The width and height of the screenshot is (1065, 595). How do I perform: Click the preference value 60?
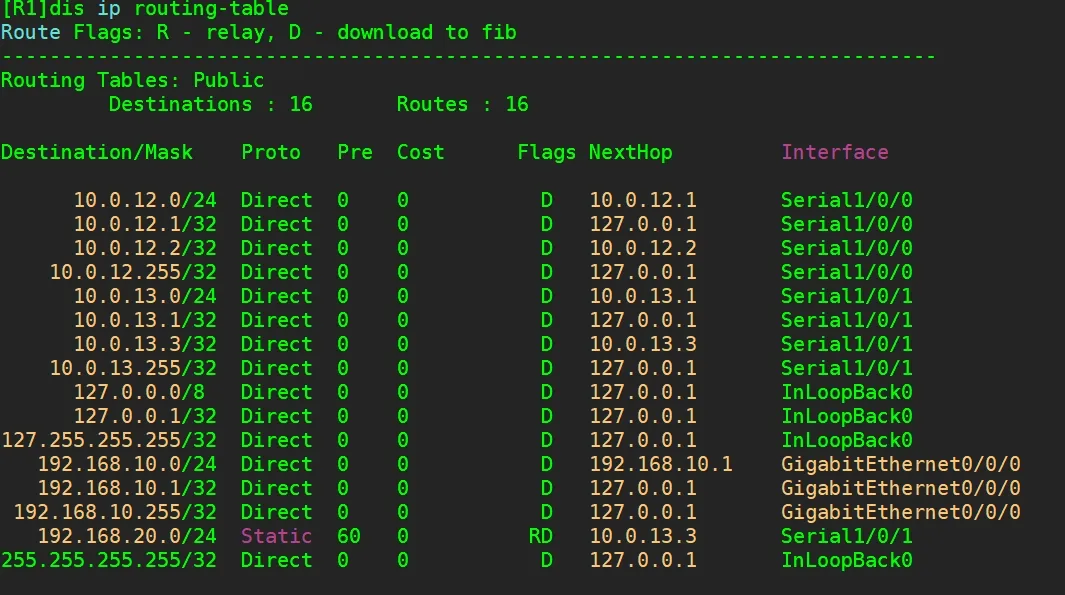(x=348, y=536)
